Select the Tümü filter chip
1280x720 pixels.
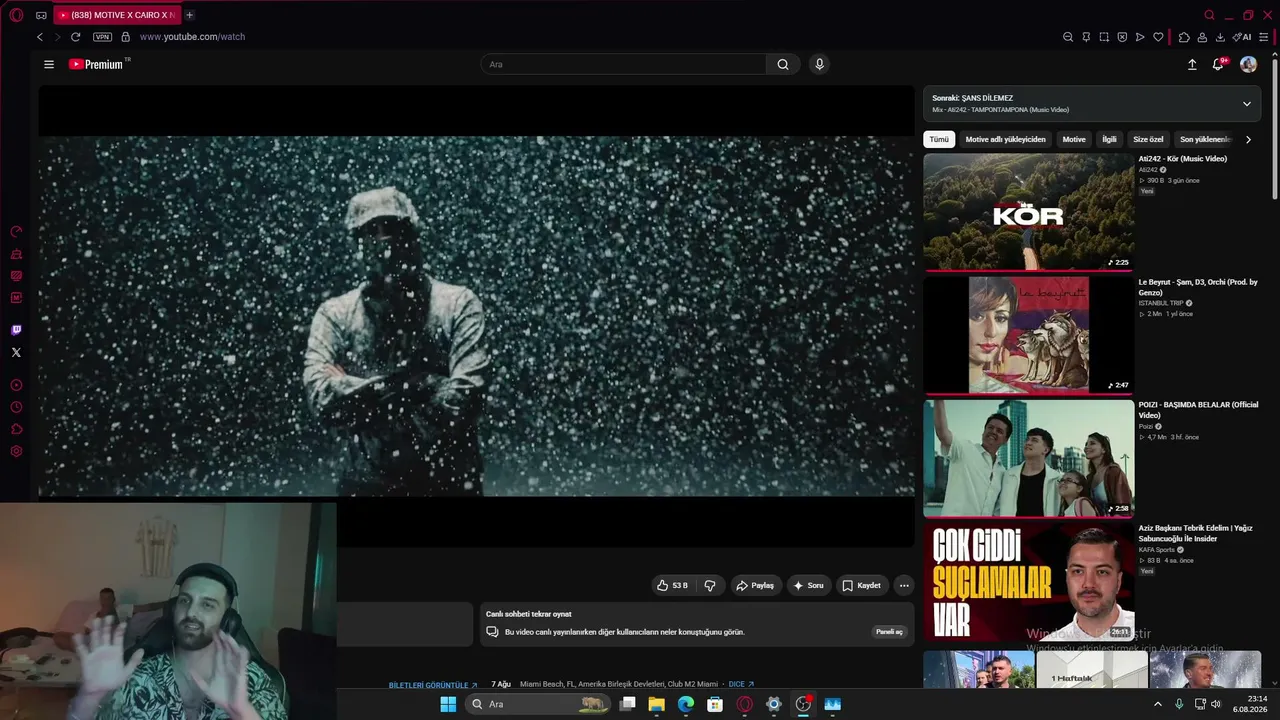939,140
